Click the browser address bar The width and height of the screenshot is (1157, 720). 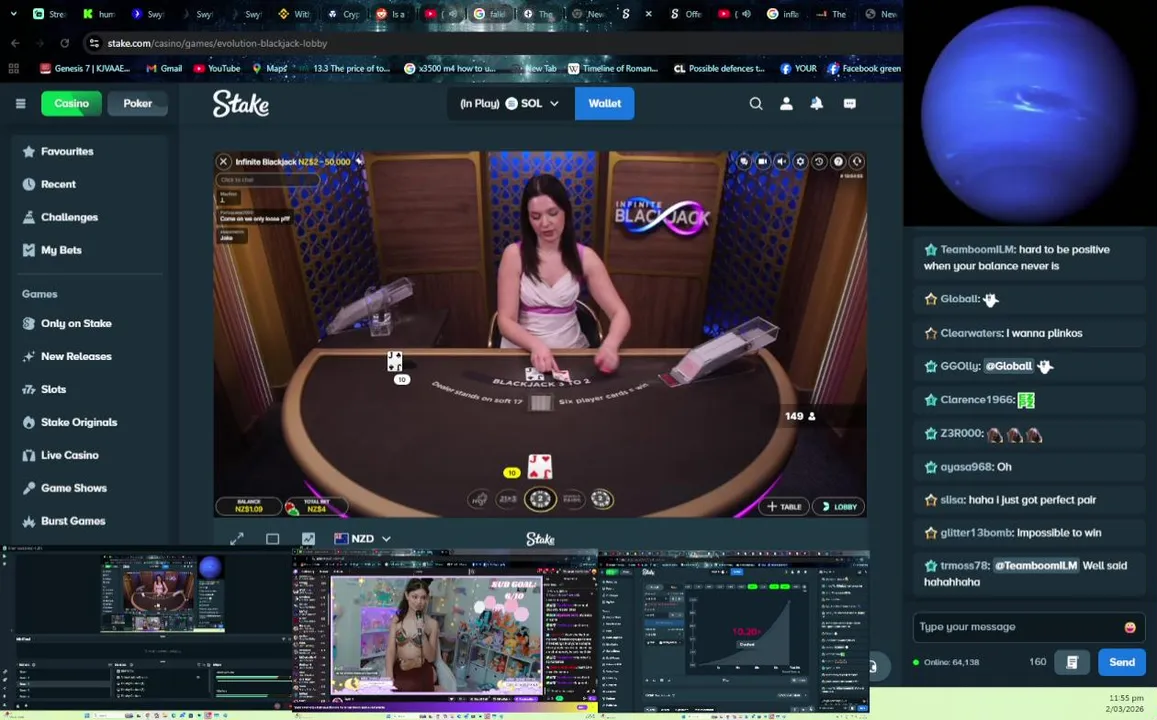tap(491, 44)
